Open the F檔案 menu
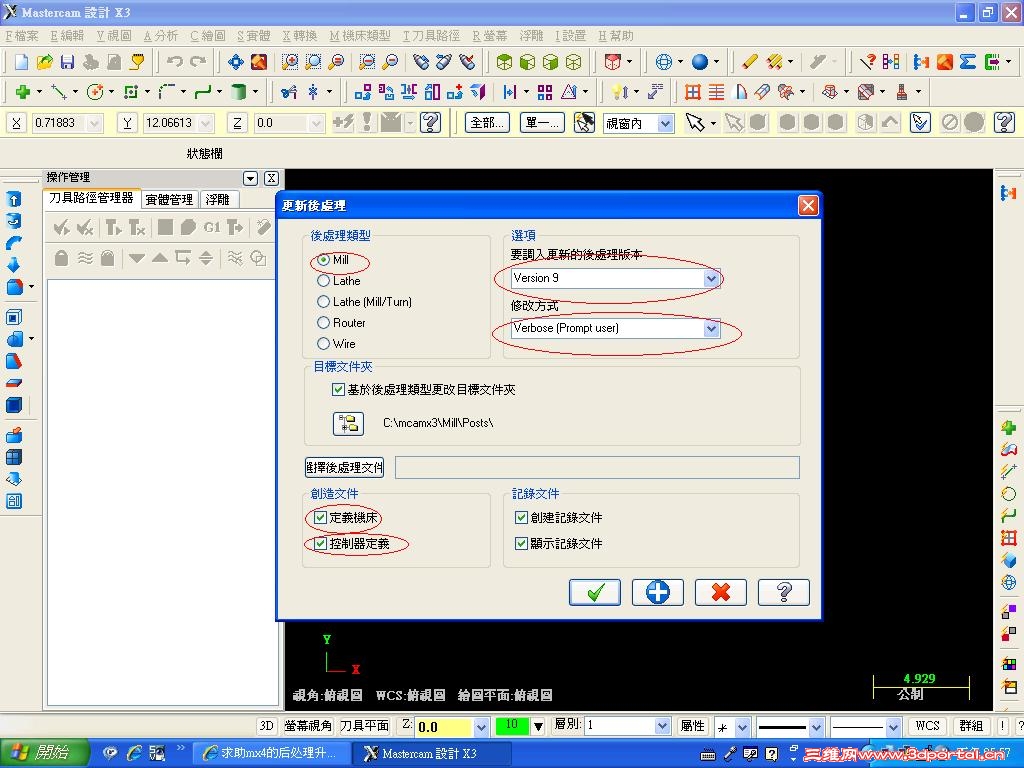 pos(22,36)
